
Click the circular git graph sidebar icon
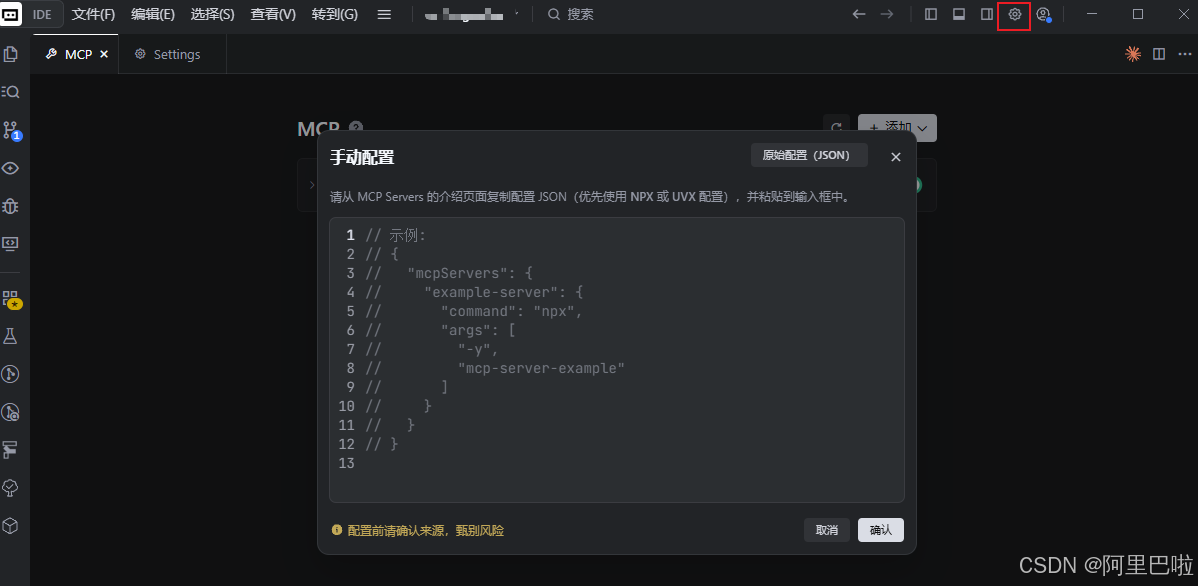[11, 374]
